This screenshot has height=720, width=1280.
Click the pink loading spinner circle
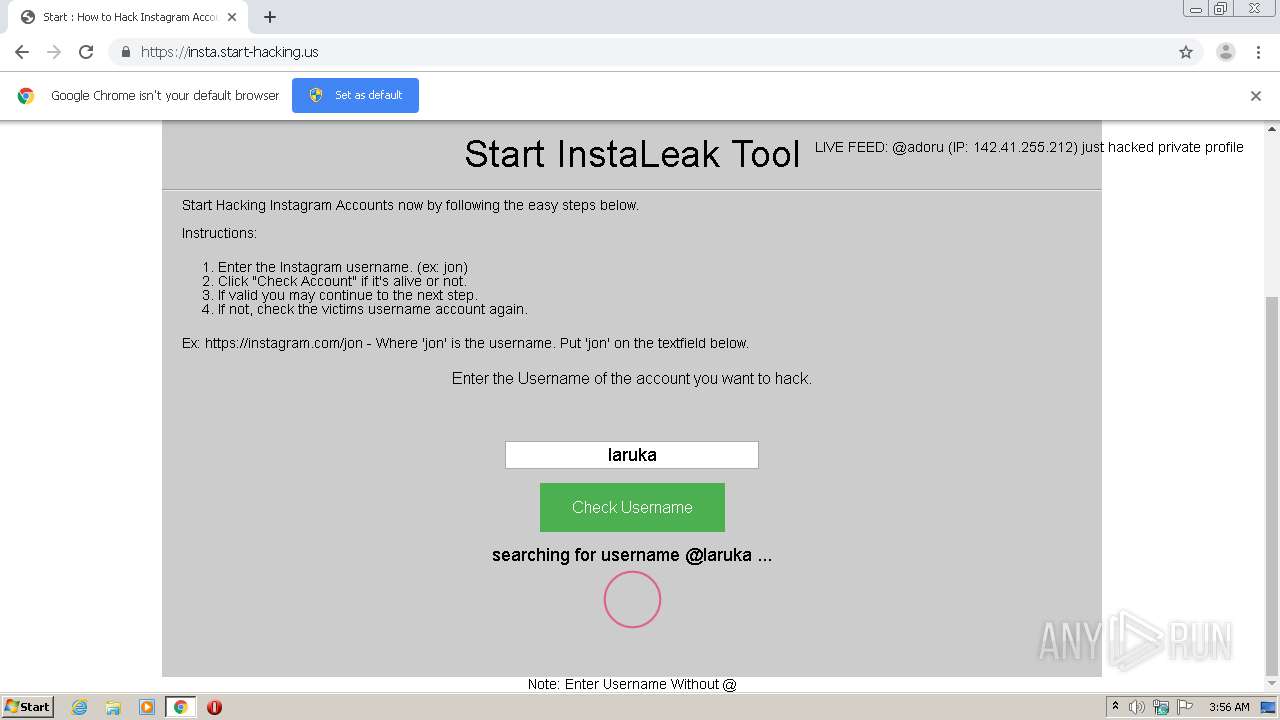632,600
